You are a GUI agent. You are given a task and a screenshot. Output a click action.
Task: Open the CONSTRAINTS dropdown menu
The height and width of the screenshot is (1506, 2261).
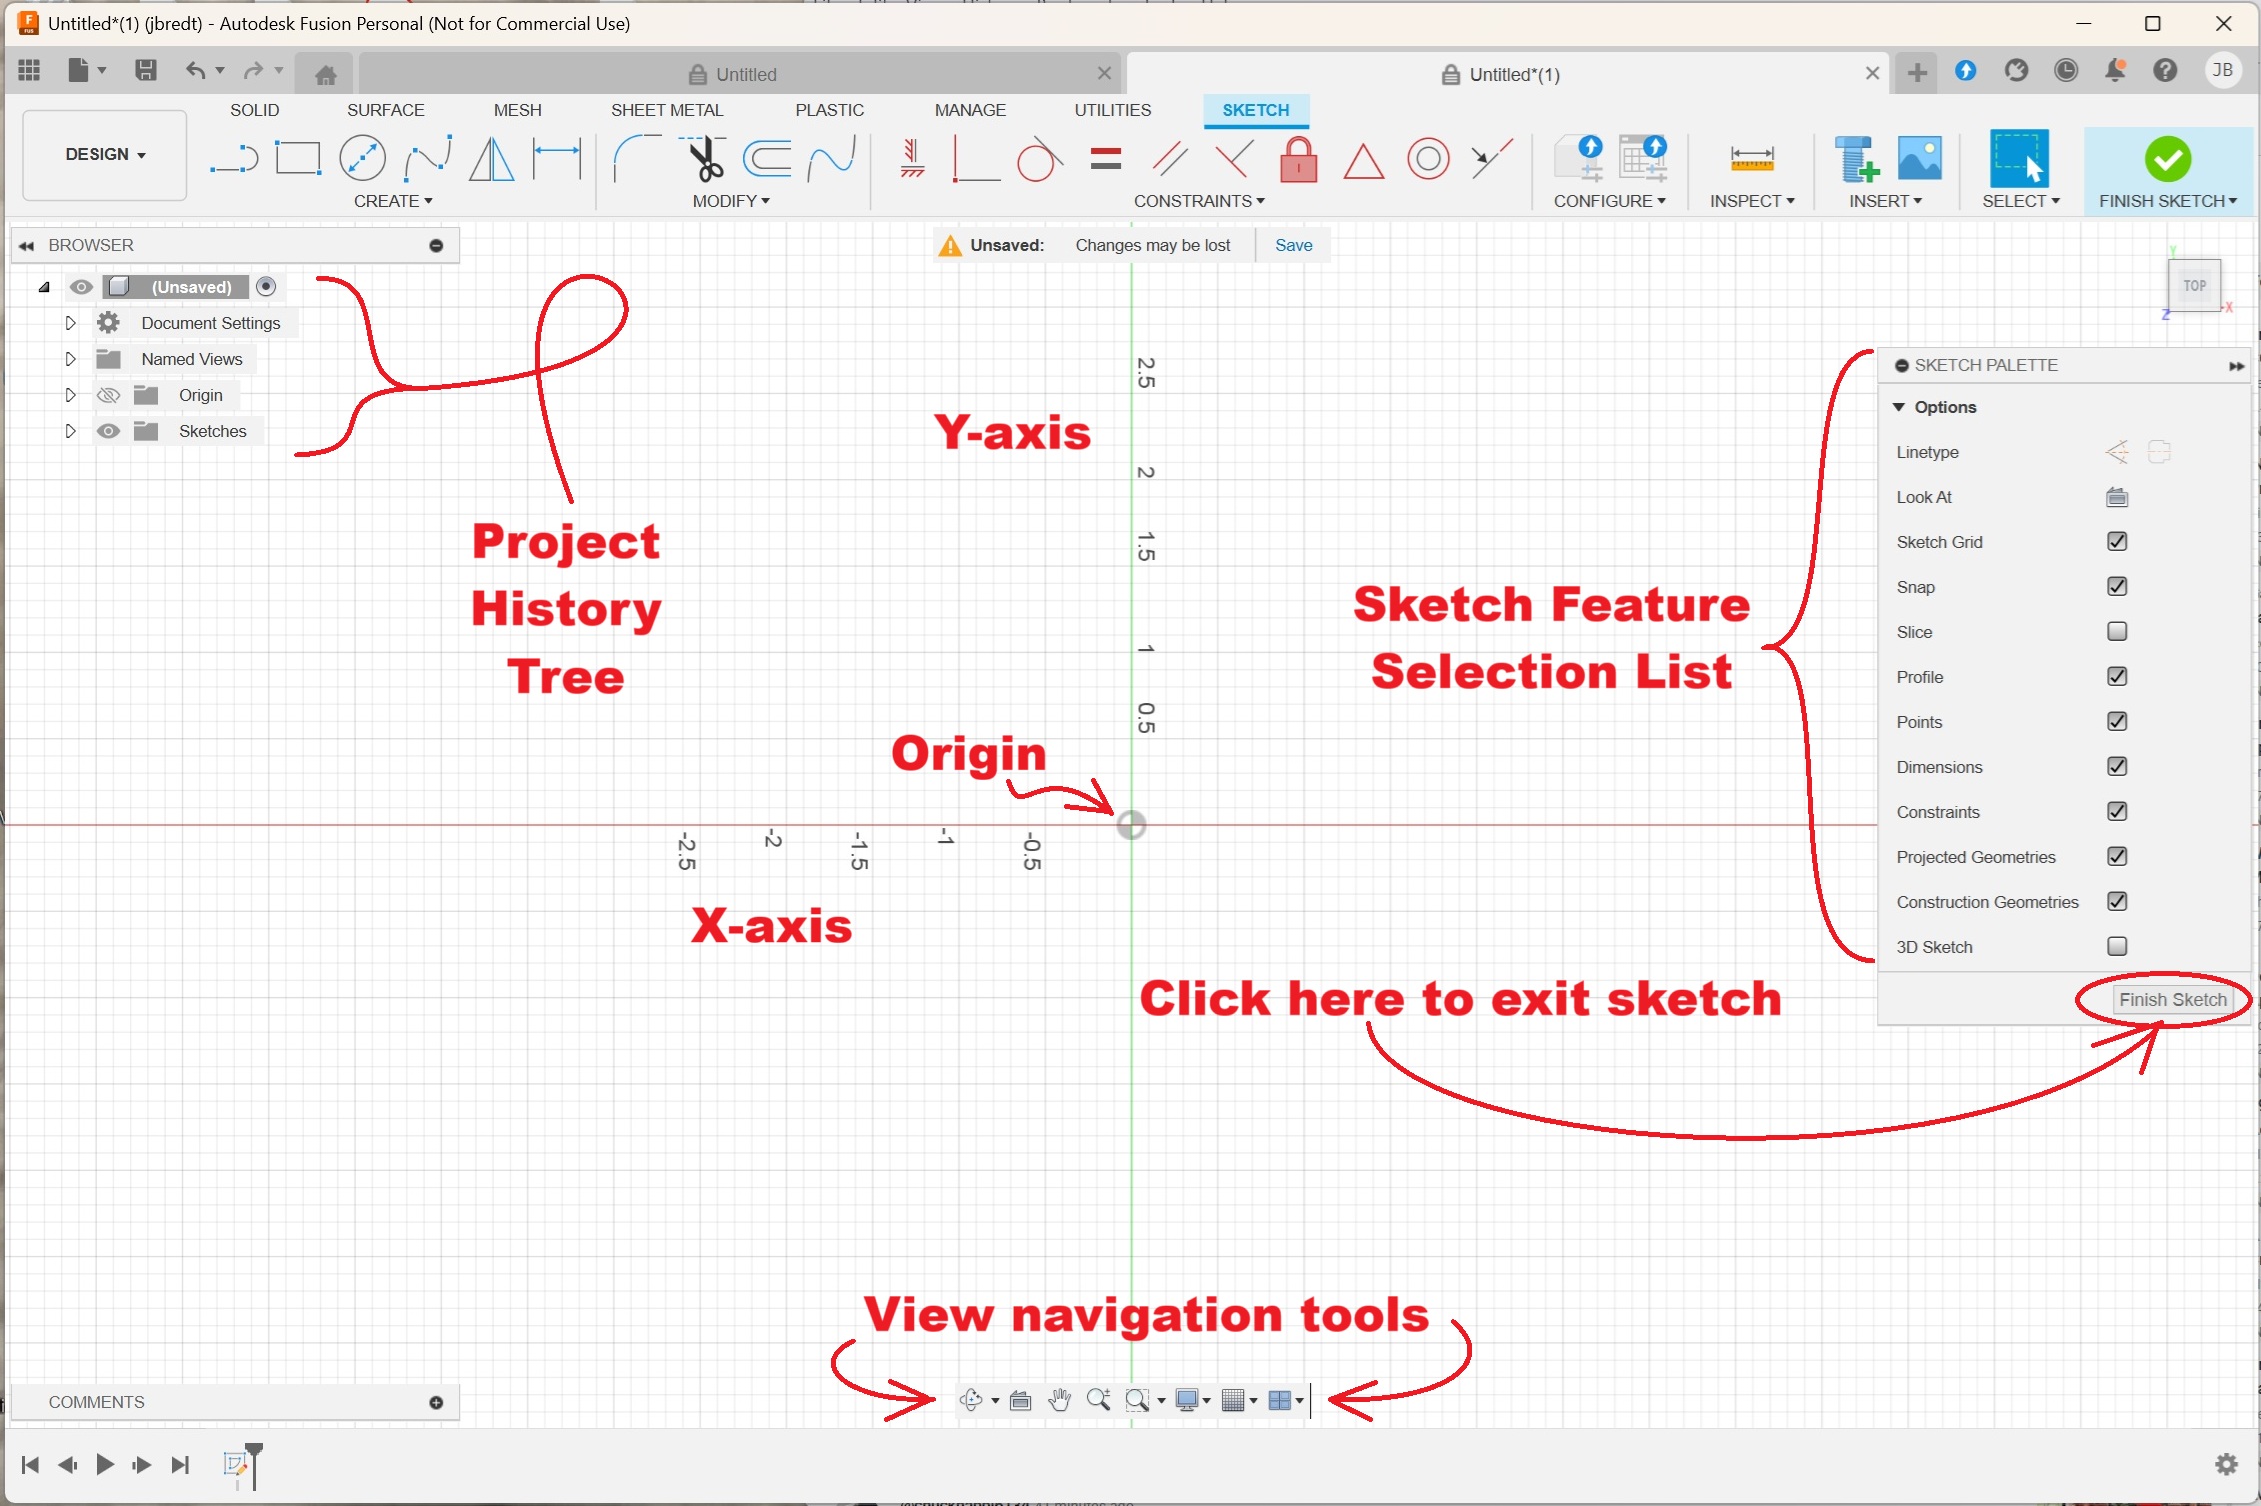[x=1198, y=201]
